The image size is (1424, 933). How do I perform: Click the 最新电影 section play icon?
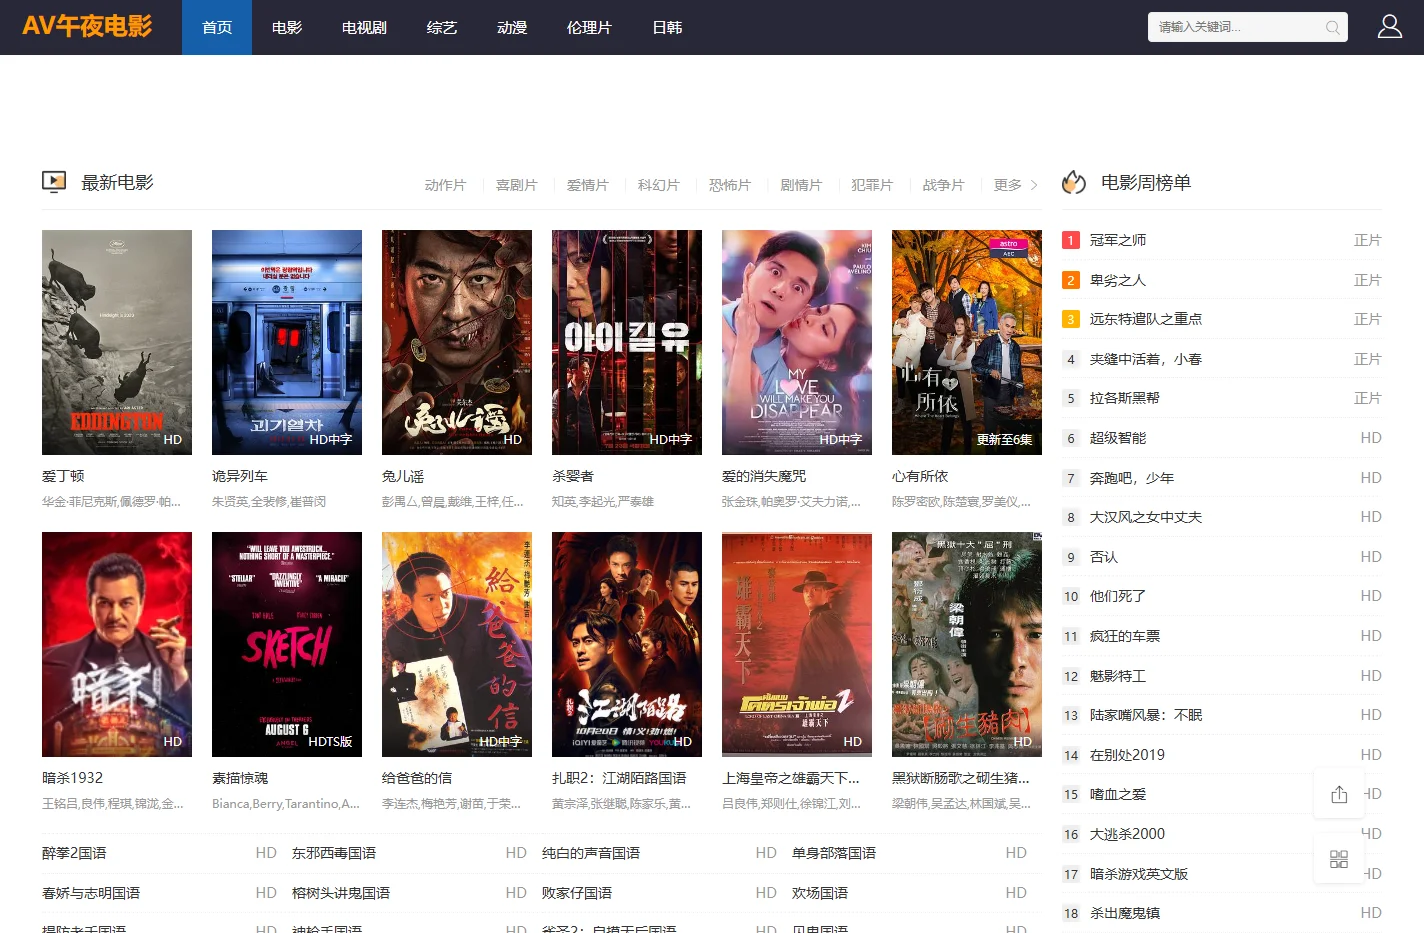(x=54, y=182)
